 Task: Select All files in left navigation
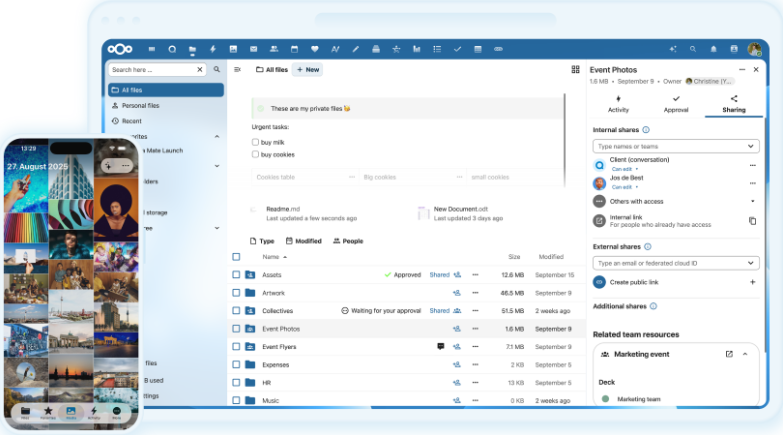[x=166, y=90]
